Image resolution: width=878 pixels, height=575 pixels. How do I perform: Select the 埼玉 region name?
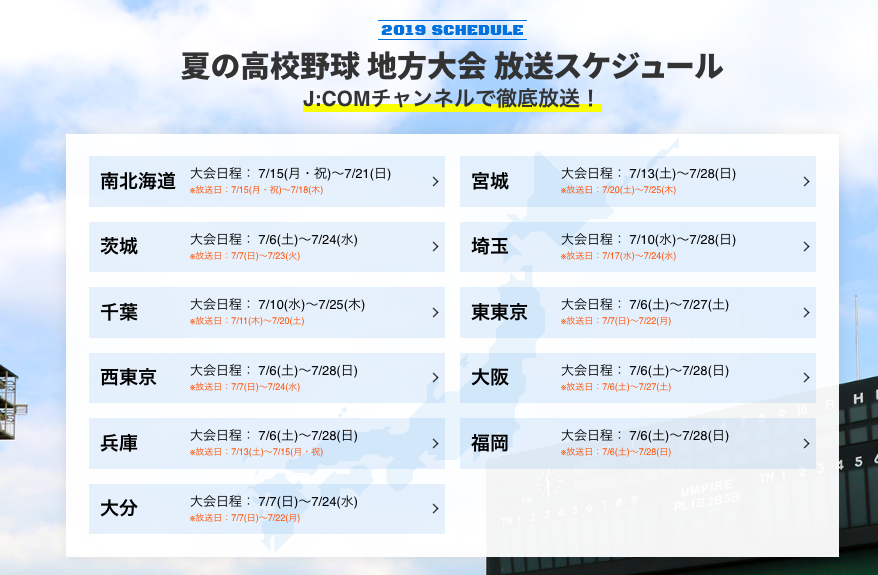[490, 246]
